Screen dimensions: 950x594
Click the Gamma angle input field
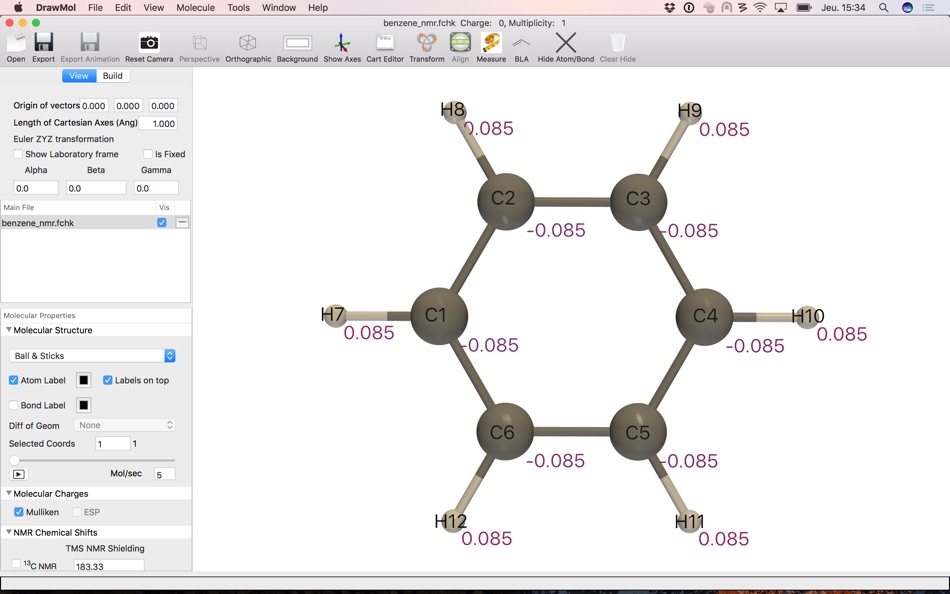click(x=156, y=188)
